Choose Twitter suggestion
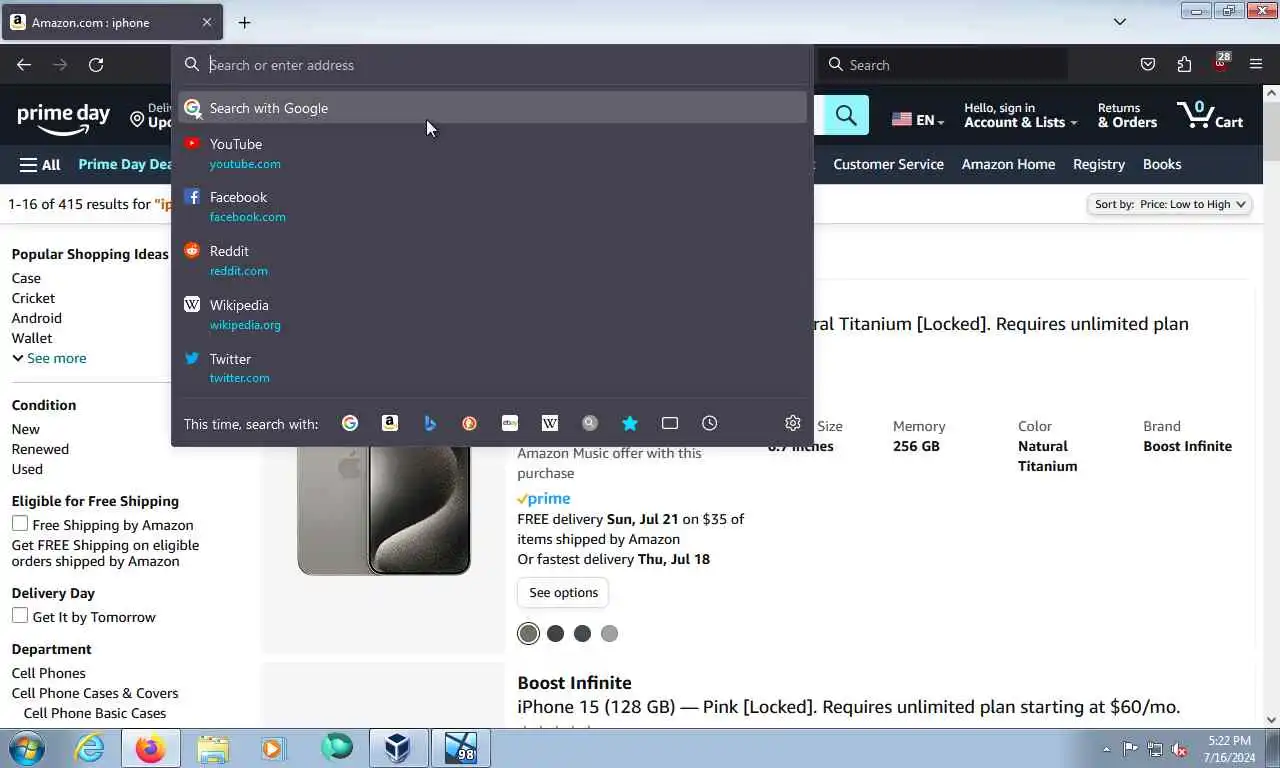The width and height of the screenshot is (1280, 768). click(492, 368)
